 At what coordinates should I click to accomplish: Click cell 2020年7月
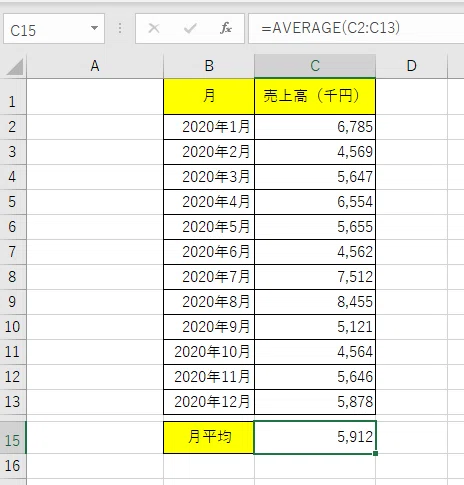click(209, 277)
